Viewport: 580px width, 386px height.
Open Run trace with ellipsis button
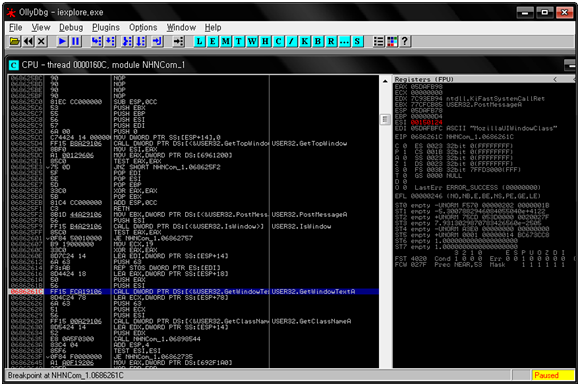[344, 41]
